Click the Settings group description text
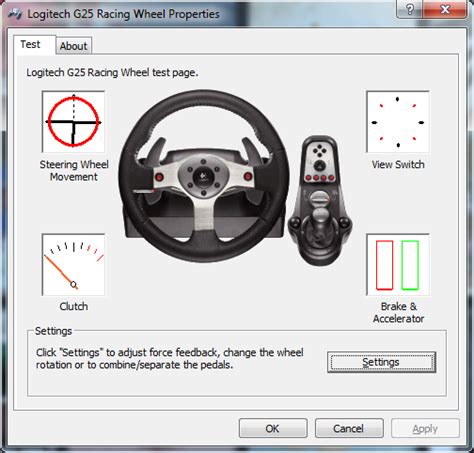 pyautogui.click(x=170, y=358)
